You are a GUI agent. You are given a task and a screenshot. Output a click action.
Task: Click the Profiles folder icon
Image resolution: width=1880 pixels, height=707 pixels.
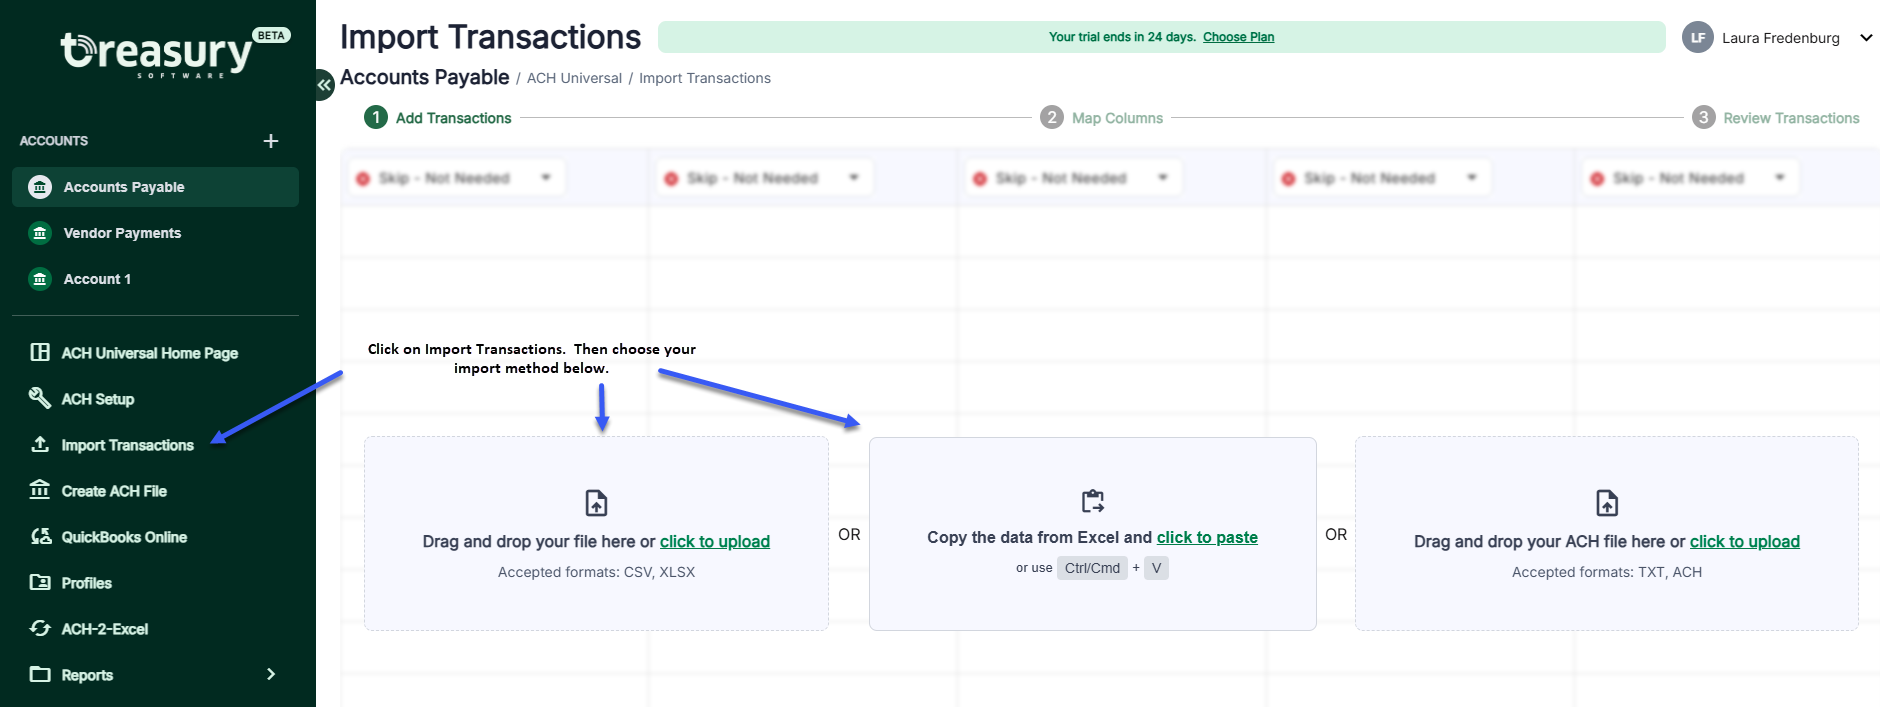tap(40, 582)
